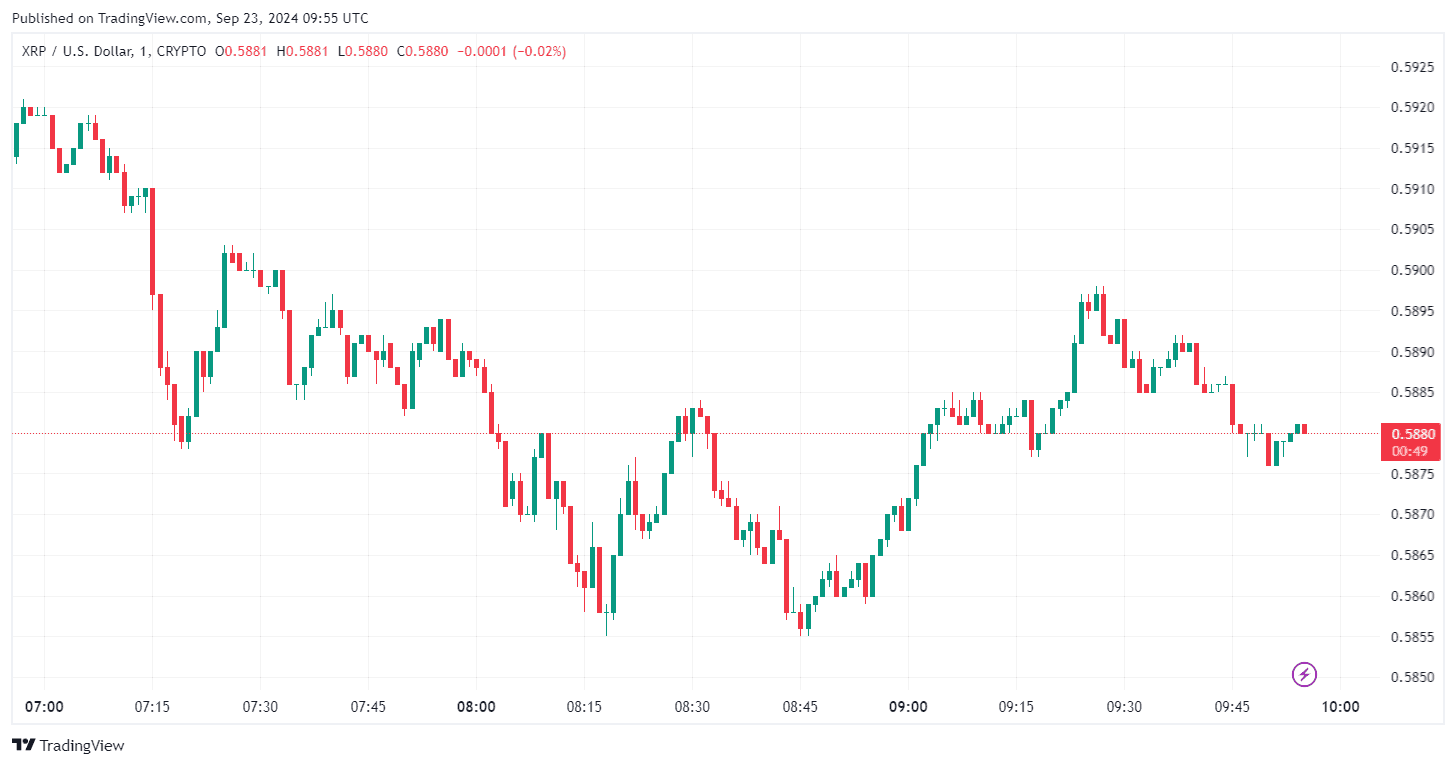Click the red 0.5880 current price label

(x=1410, y=434)
